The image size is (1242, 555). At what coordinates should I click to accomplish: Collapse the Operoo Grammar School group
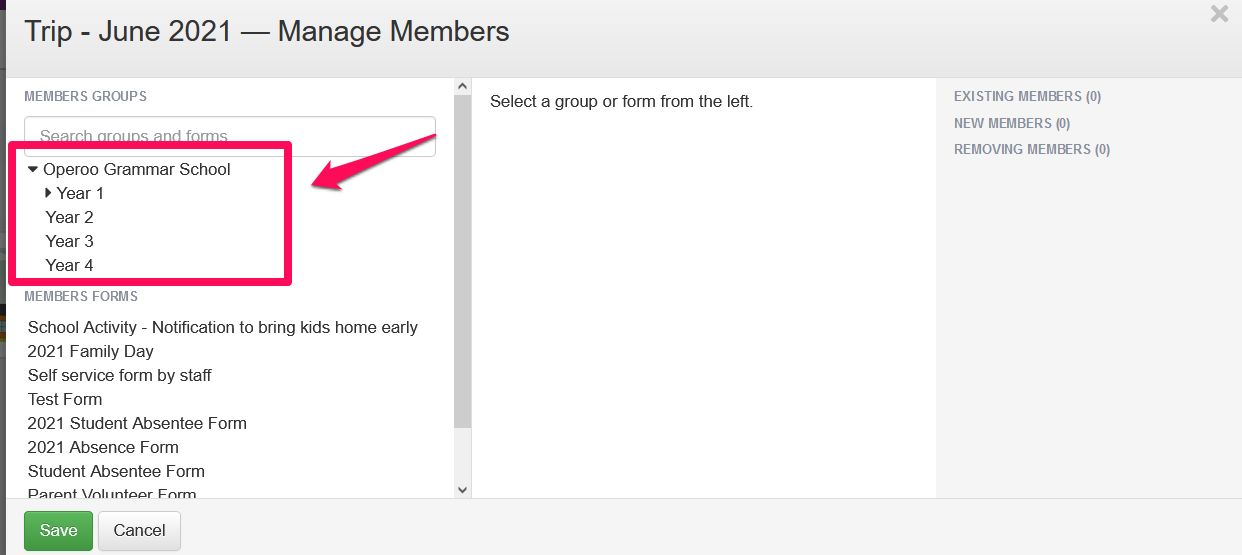[x=33, y=169]
